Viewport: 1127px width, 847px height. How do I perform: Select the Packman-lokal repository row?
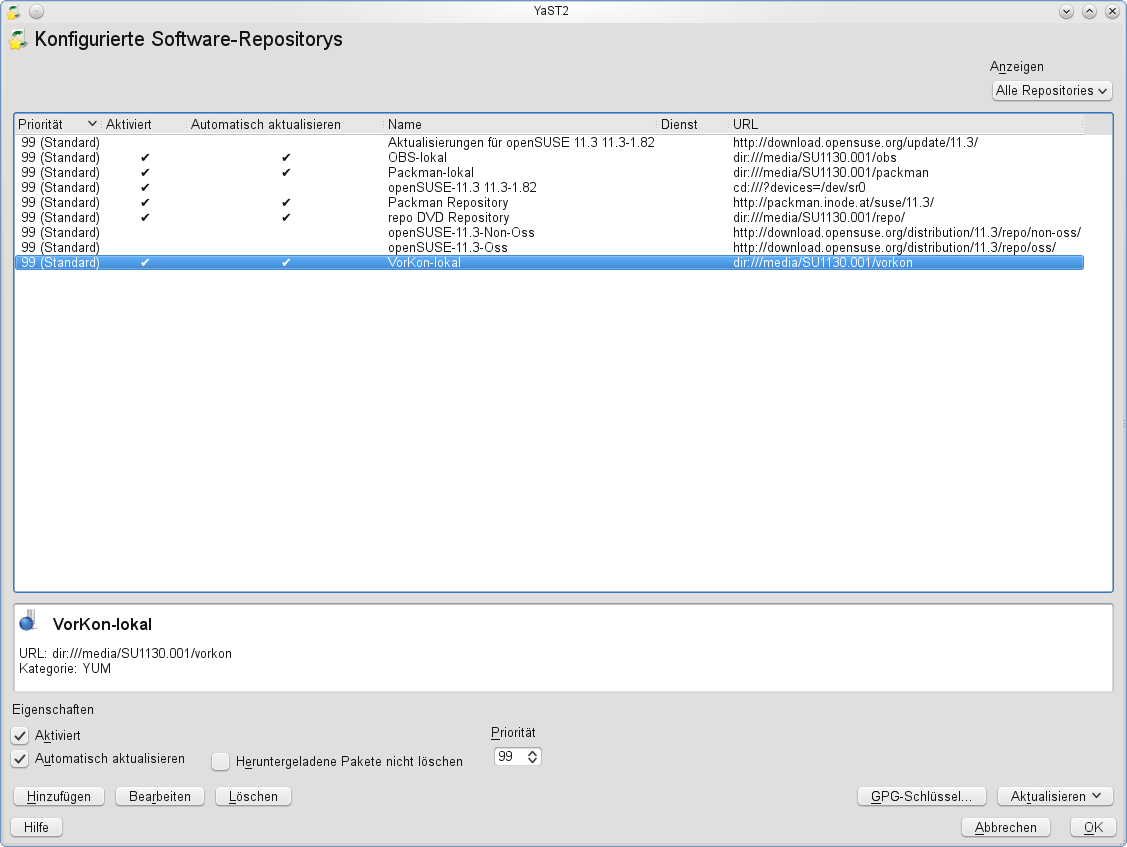pos(549,173)
